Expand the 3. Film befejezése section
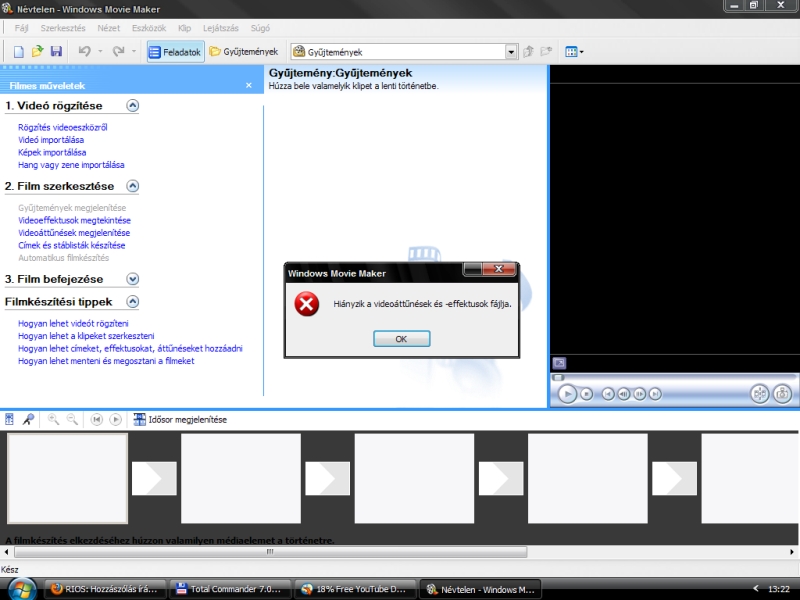Viewport: 800px width, 600px height. [133, 279]
